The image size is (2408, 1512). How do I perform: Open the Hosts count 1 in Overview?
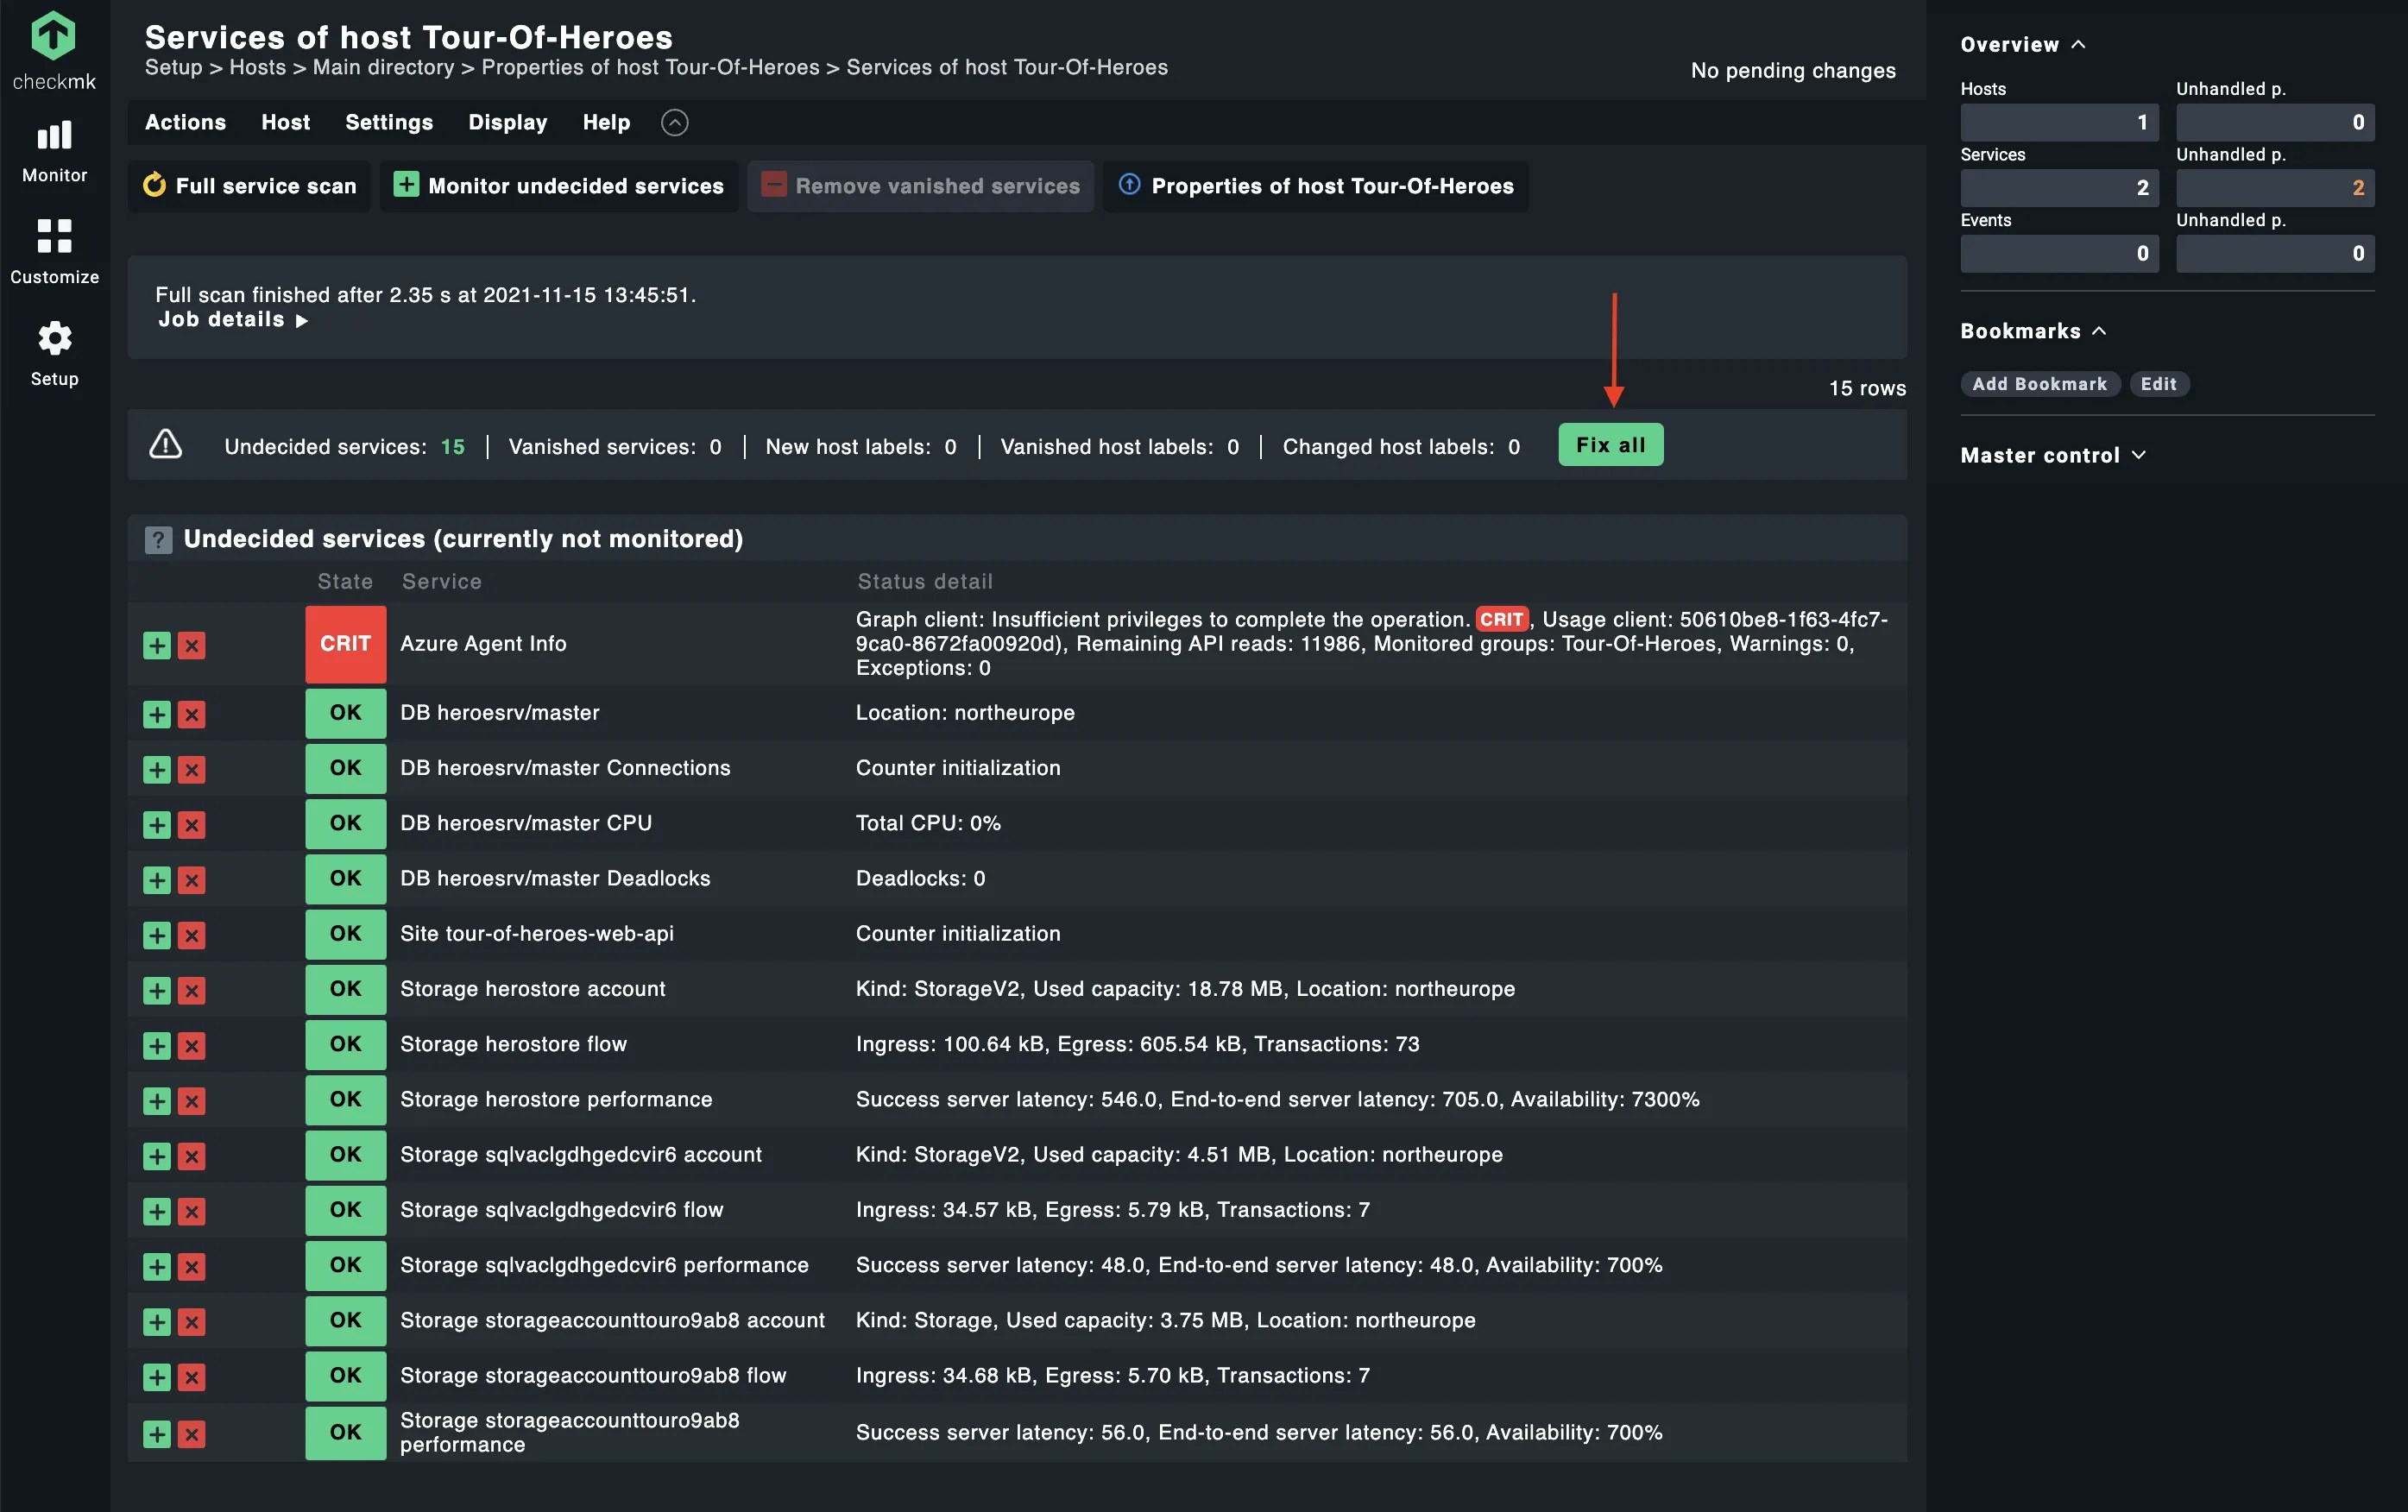(x=2059, y=122)
